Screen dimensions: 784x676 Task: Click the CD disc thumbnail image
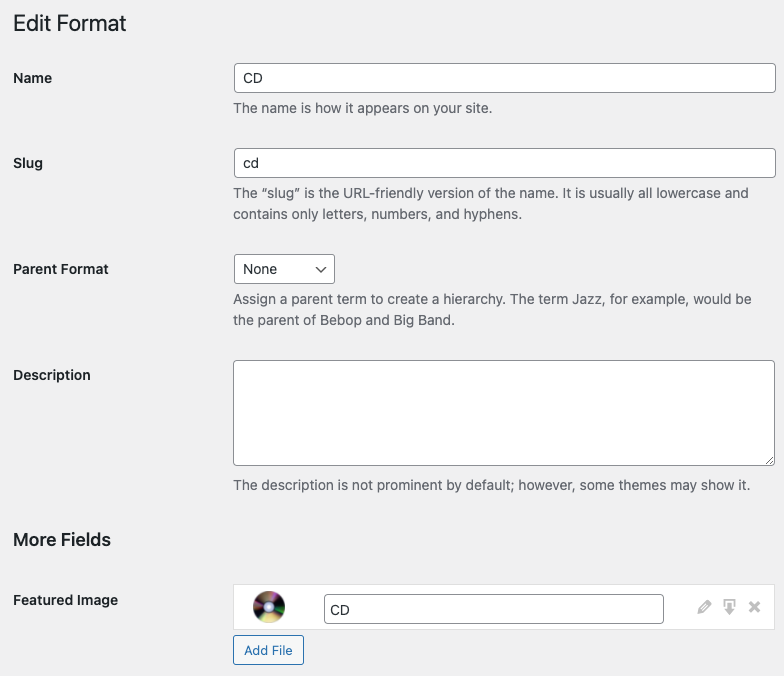tap(269, 607)
